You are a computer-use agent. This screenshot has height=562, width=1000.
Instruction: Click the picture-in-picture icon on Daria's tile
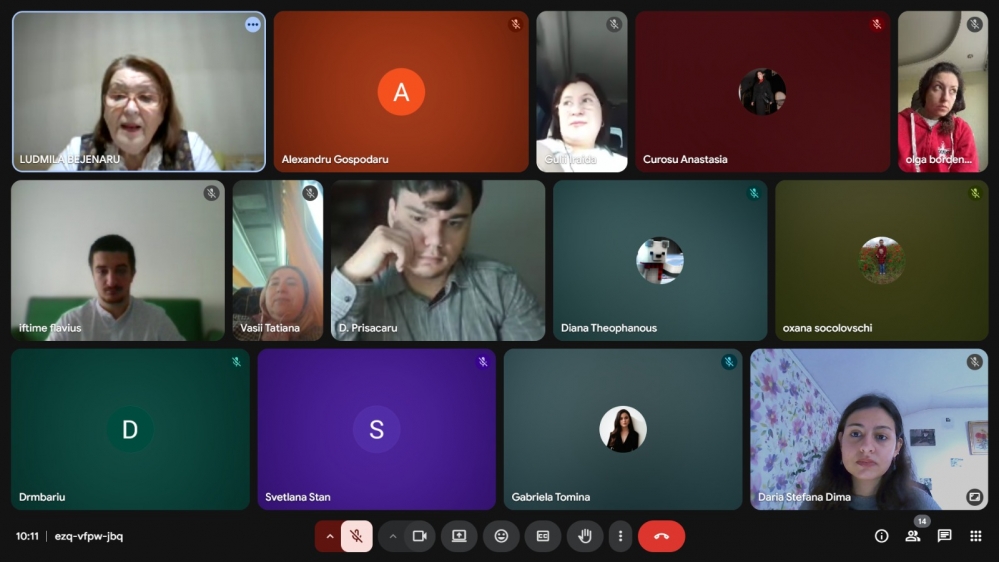(x=974, y=496)
